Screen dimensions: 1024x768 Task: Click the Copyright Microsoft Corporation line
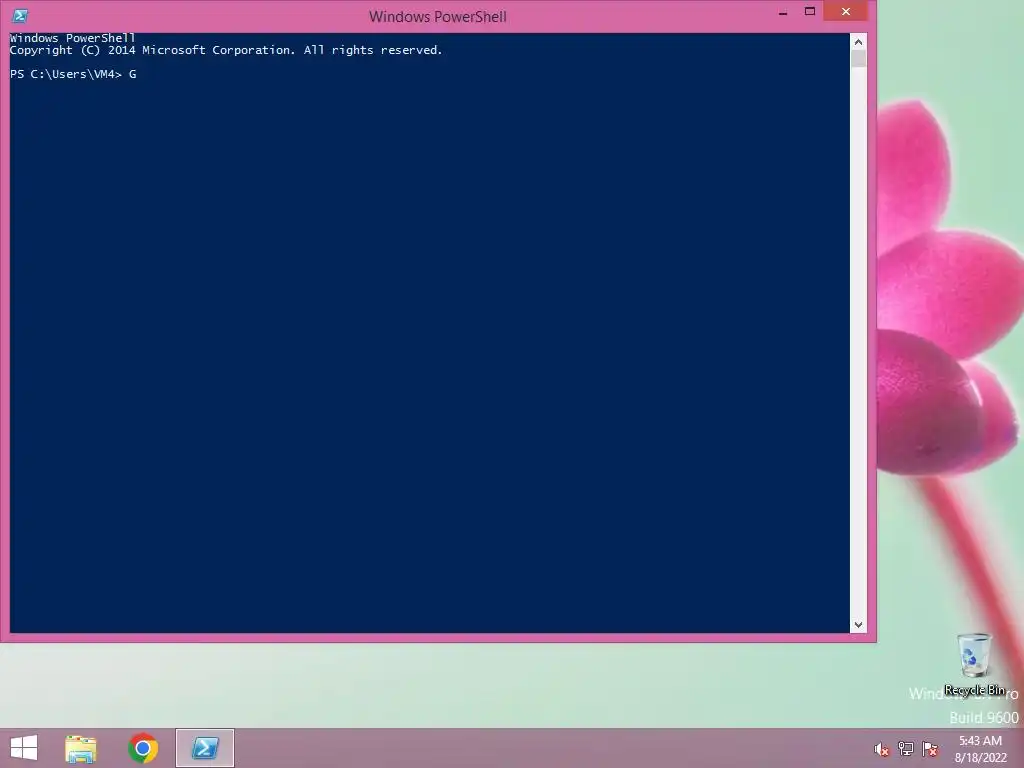point(226,50)
